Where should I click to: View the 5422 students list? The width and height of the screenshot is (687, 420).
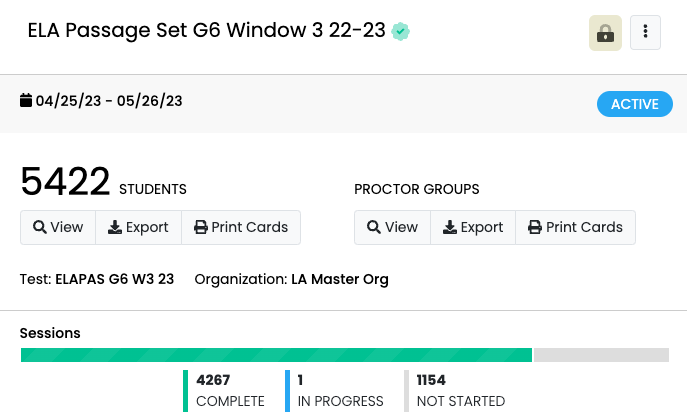(58, 227)
